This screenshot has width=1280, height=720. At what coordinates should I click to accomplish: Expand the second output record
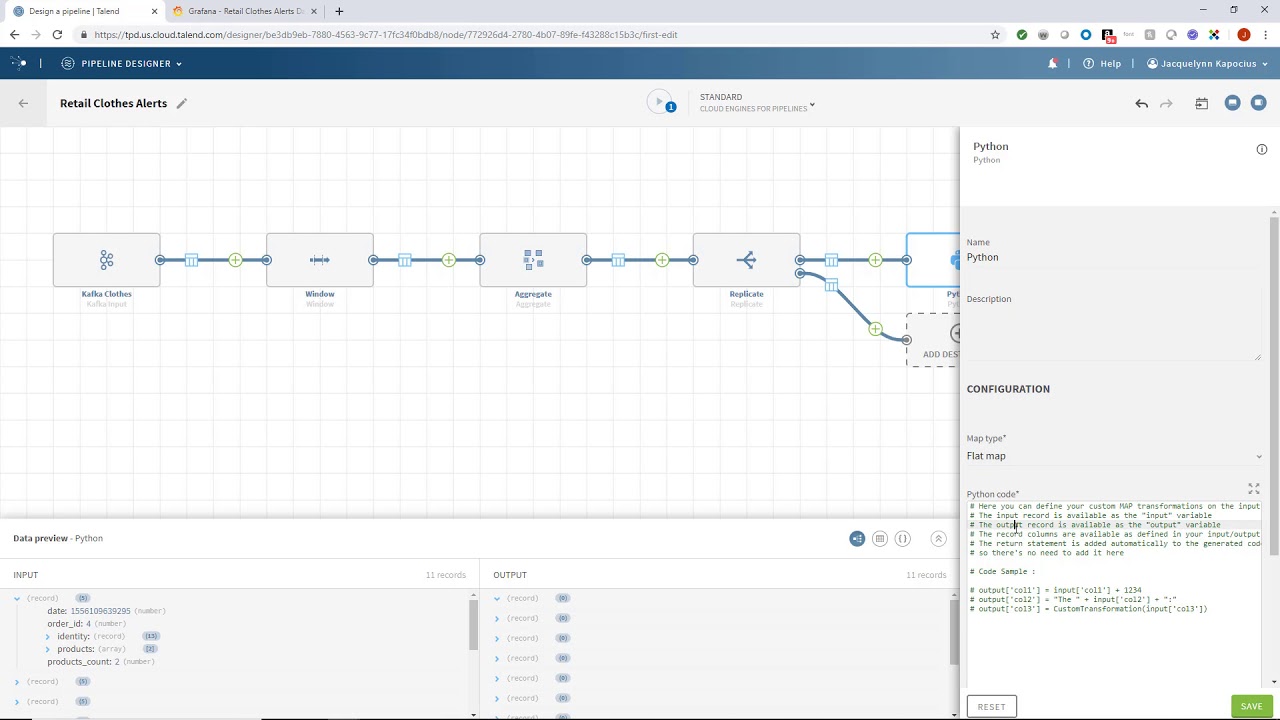click(497, 618)
